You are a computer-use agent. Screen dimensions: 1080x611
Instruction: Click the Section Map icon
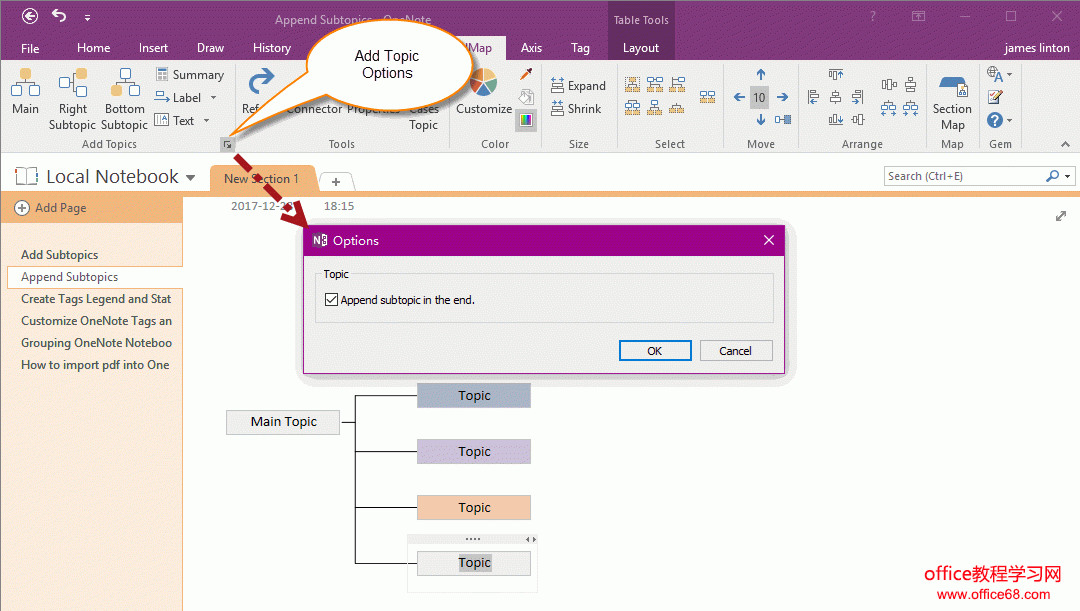coord(952,88)
